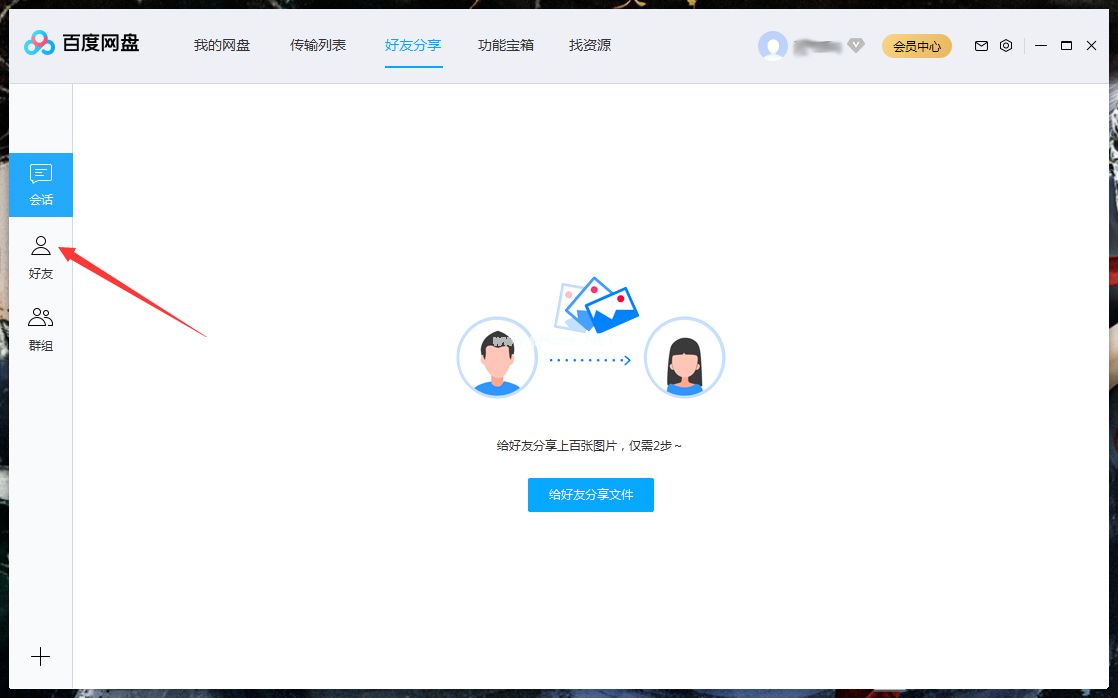Open 会员中心 membership center
This screenshot has width=1118, height=698.
916,46
